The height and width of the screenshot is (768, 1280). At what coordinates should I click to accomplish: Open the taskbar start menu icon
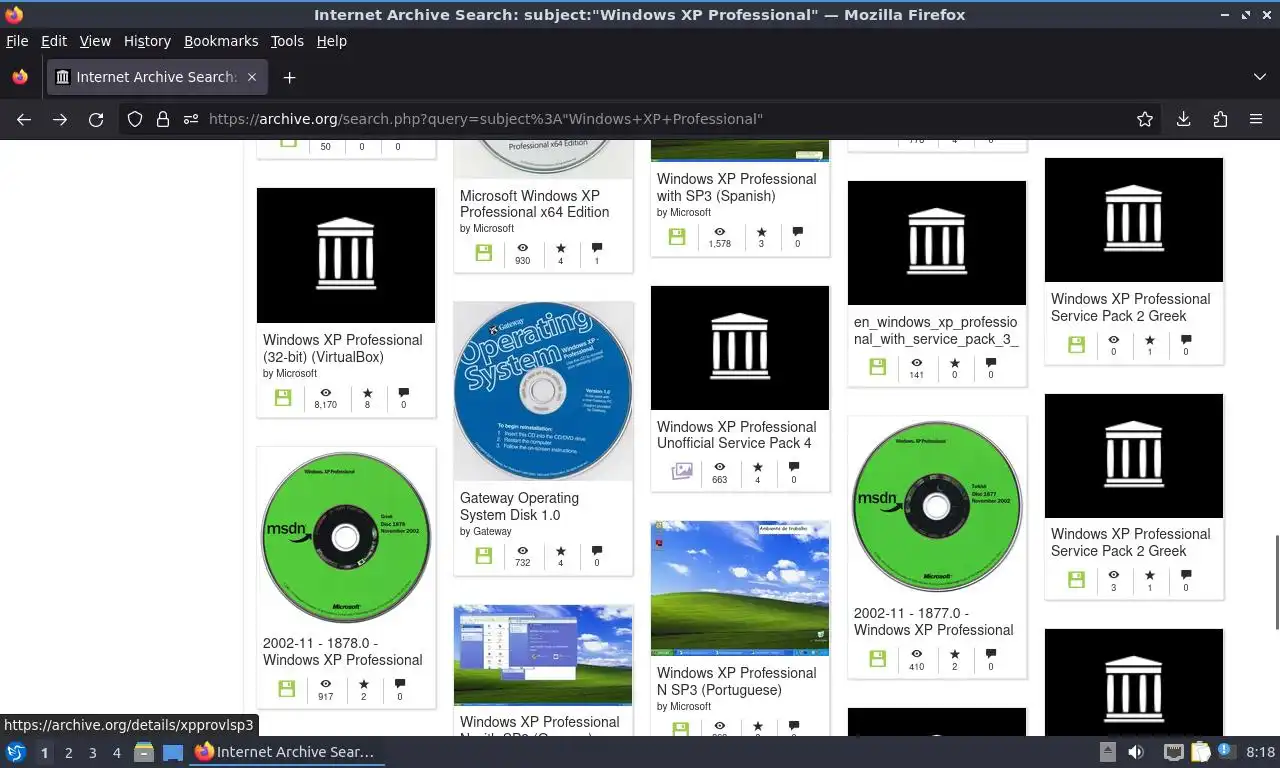pyautogui.click(x=16, y=752)
